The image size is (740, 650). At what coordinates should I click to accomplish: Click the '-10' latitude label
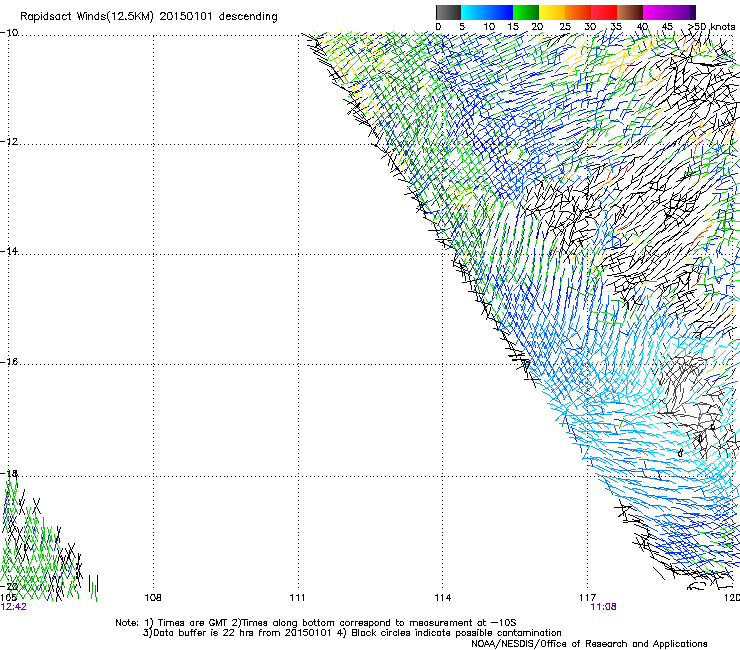point(9,32)
